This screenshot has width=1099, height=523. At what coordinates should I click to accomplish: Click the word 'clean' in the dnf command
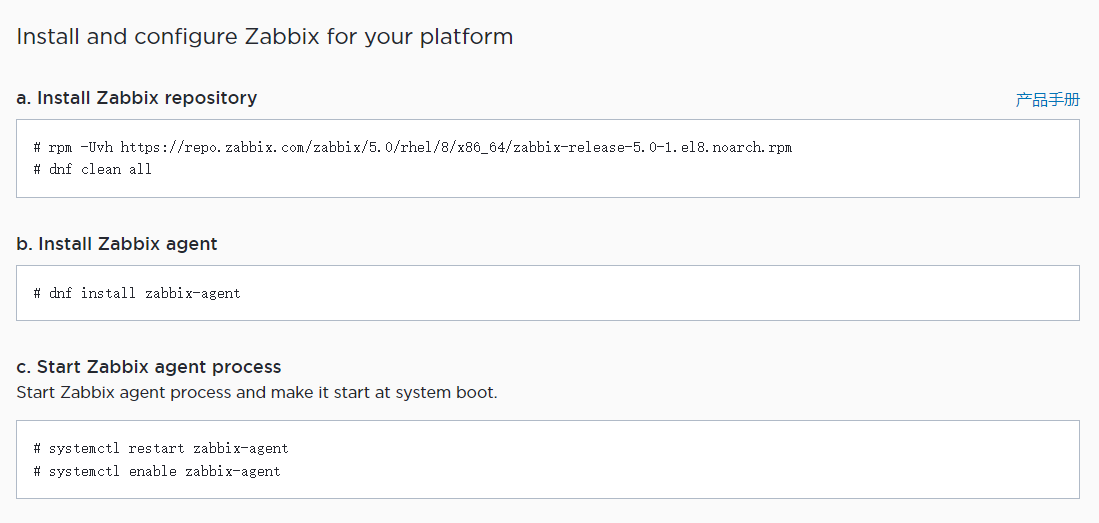tap(100, 169)
